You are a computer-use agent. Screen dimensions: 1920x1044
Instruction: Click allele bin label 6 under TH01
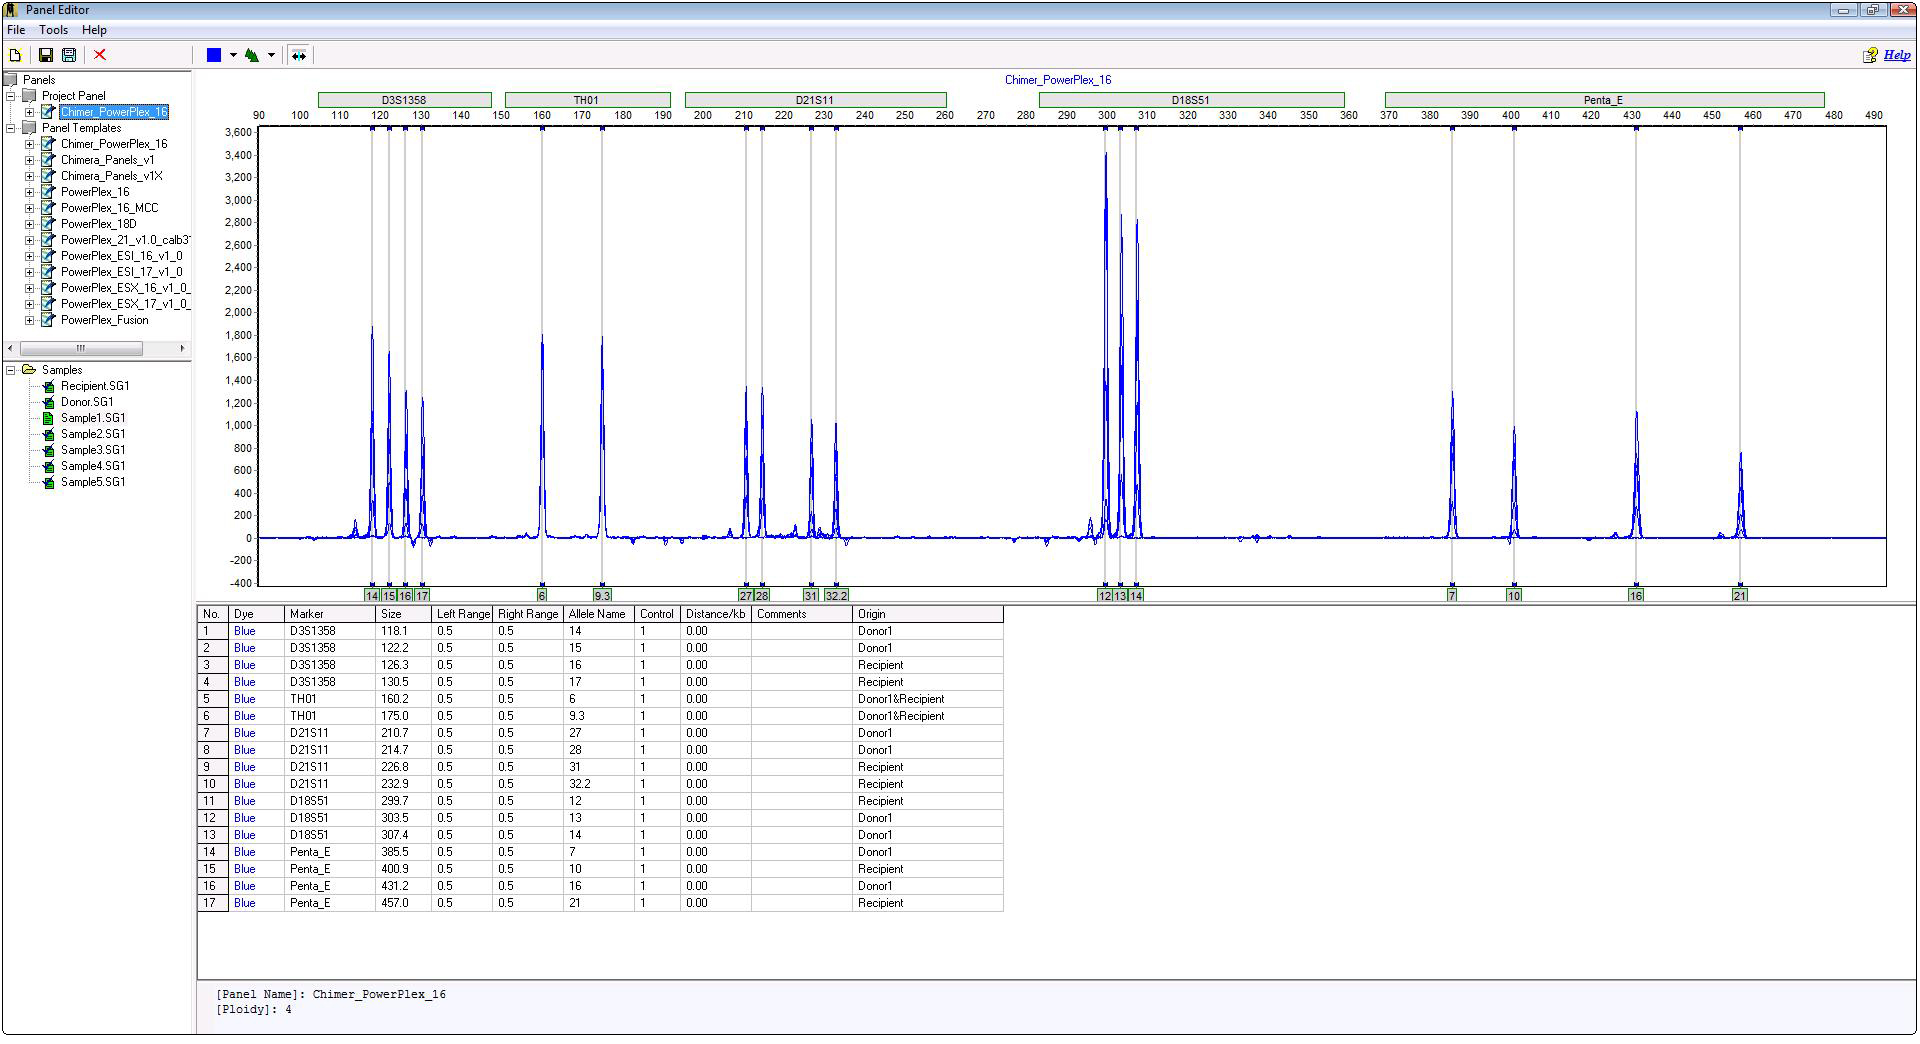click(542, 595)
